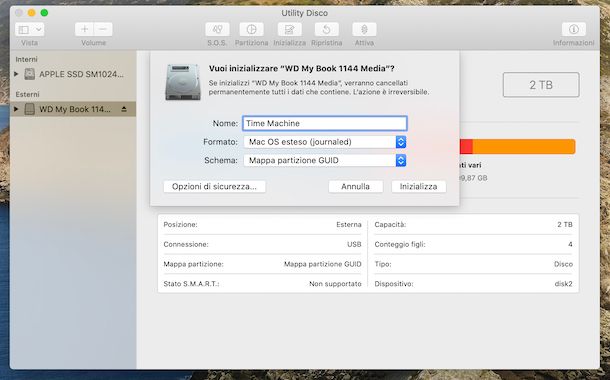Confirm with the Inizializza dialog button
Screen dimensions: 610x380
(419, 187)
